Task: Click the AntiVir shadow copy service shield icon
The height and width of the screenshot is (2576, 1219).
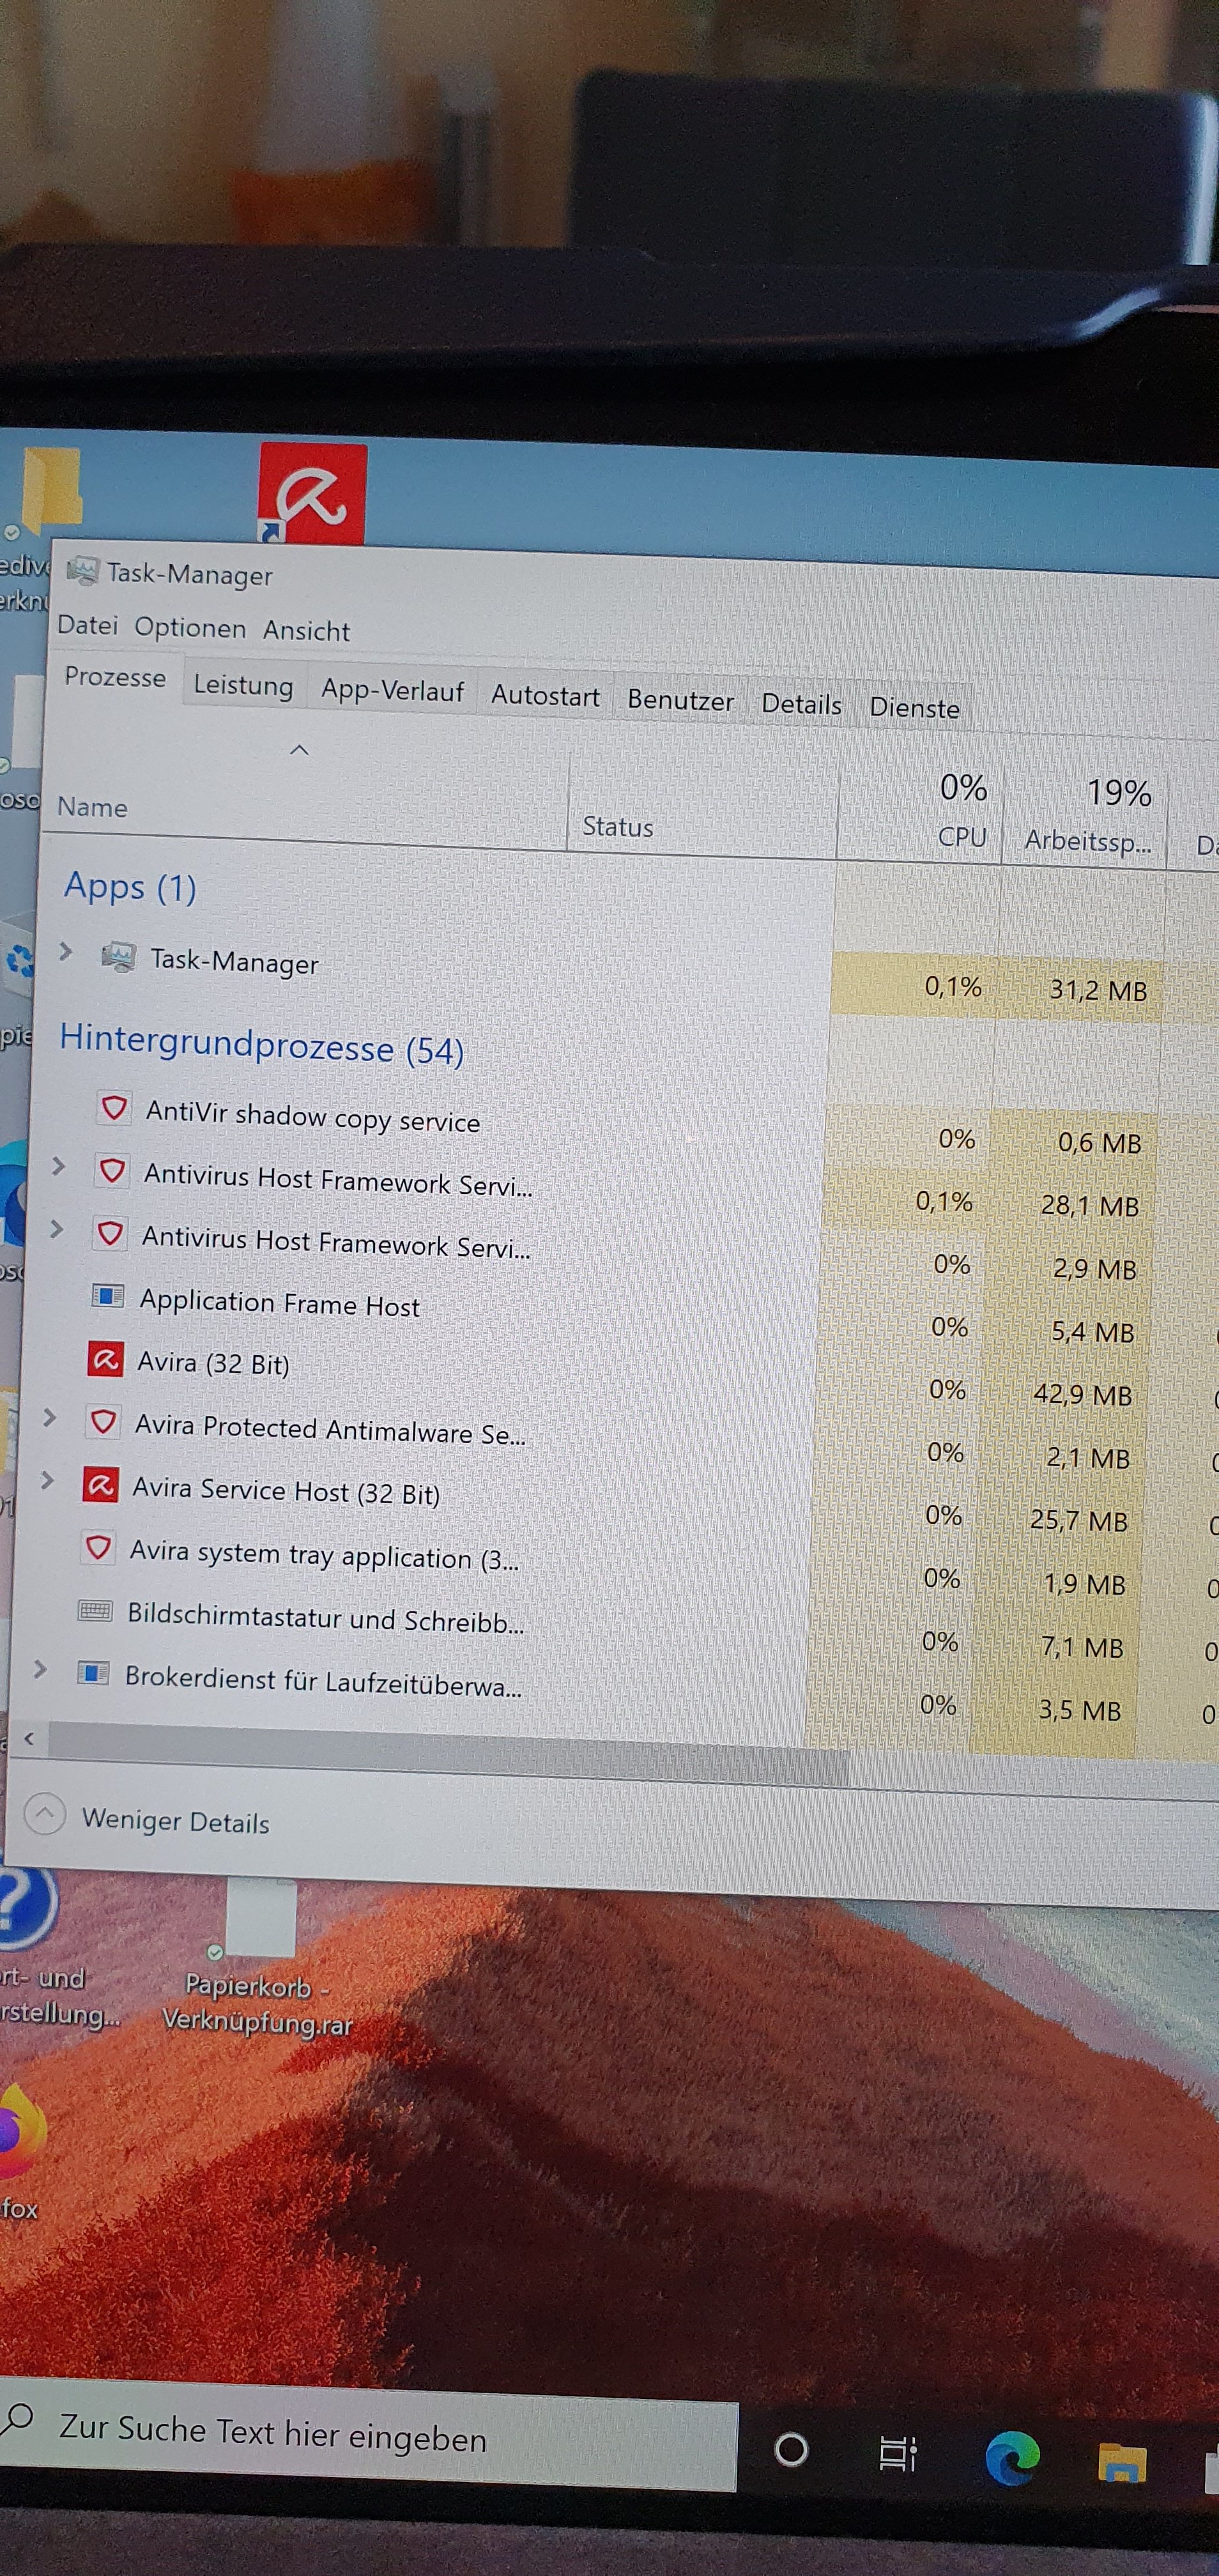Action: pos(114,1107)
